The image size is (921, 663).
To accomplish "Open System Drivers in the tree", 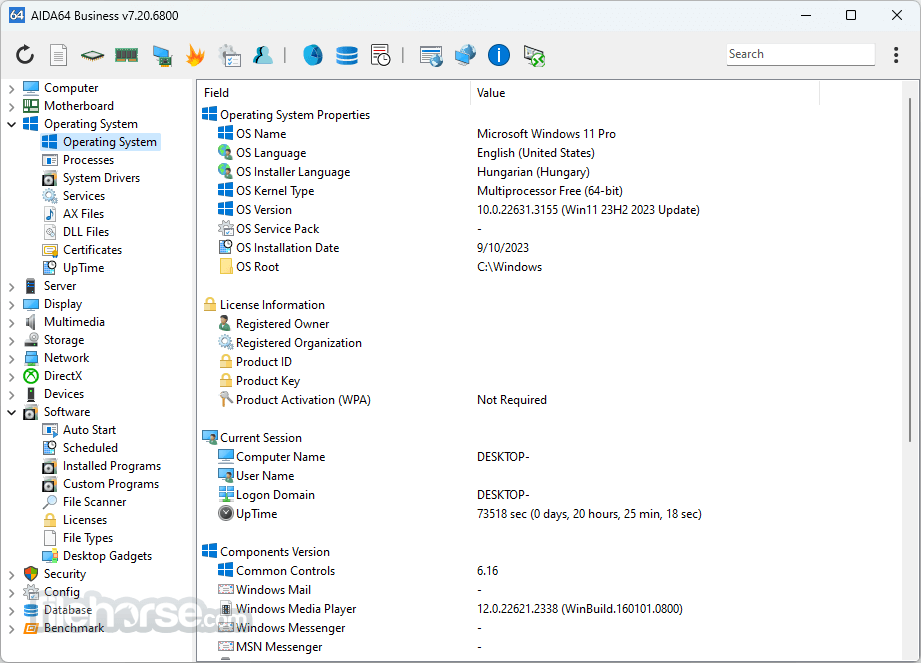I will (x=101, y=178).
